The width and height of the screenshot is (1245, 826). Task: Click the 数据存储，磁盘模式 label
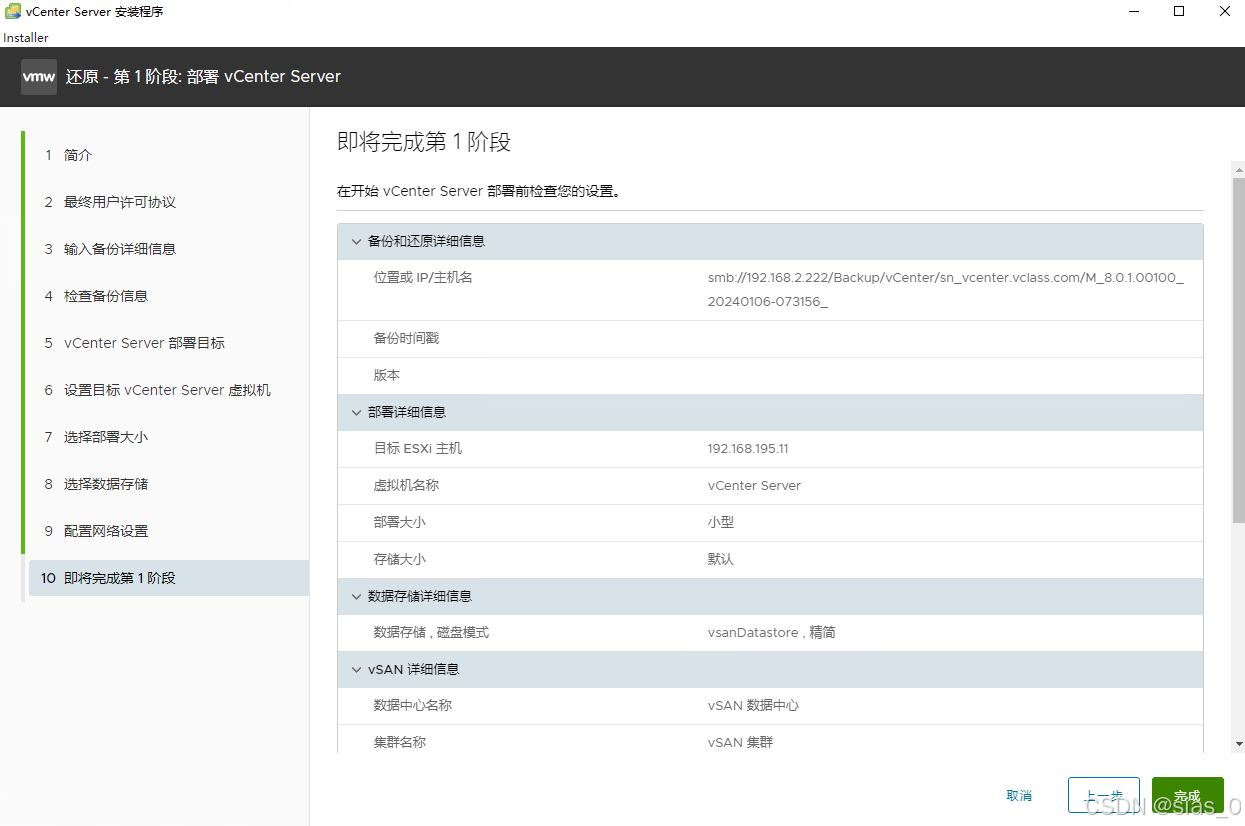point(431,633)
